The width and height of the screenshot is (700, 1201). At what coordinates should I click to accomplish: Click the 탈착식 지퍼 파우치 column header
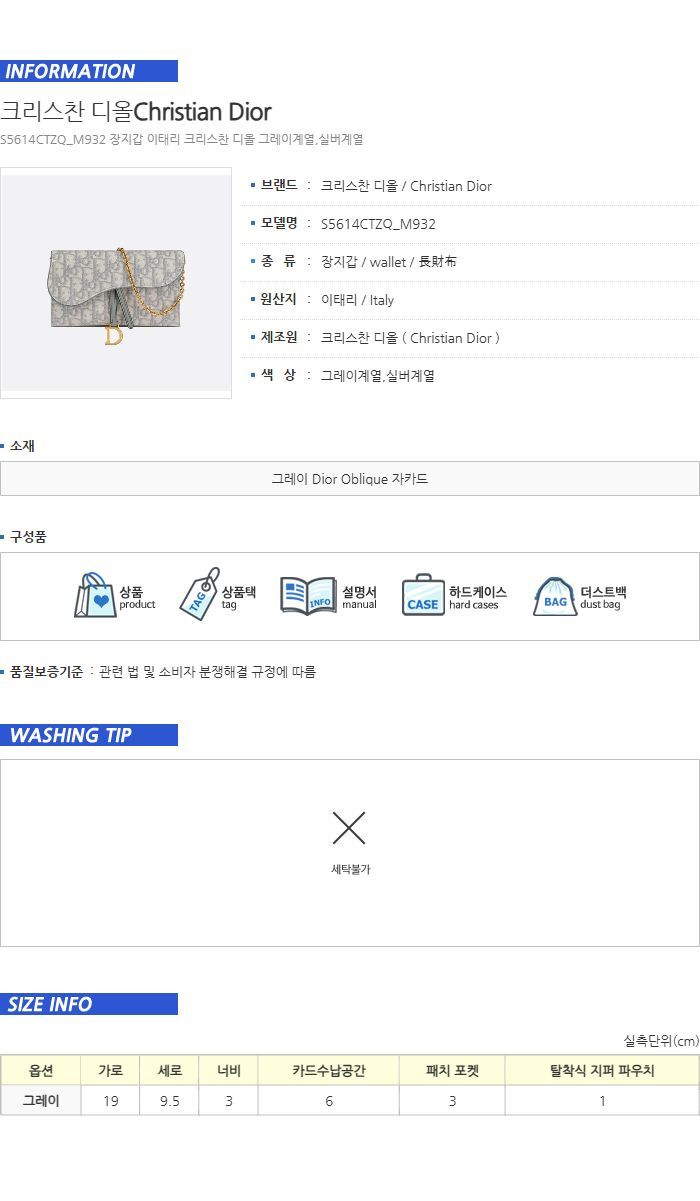(x=602, y=1071)
